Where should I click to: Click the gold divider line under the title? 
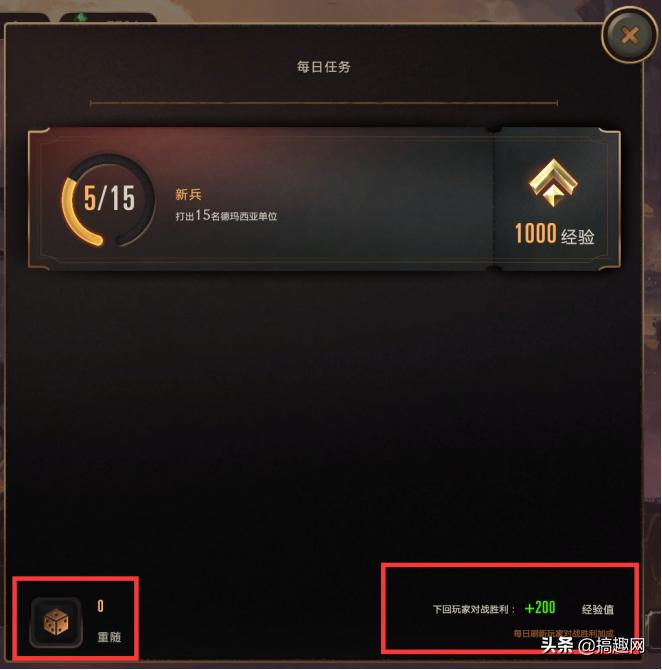[324, 103]
